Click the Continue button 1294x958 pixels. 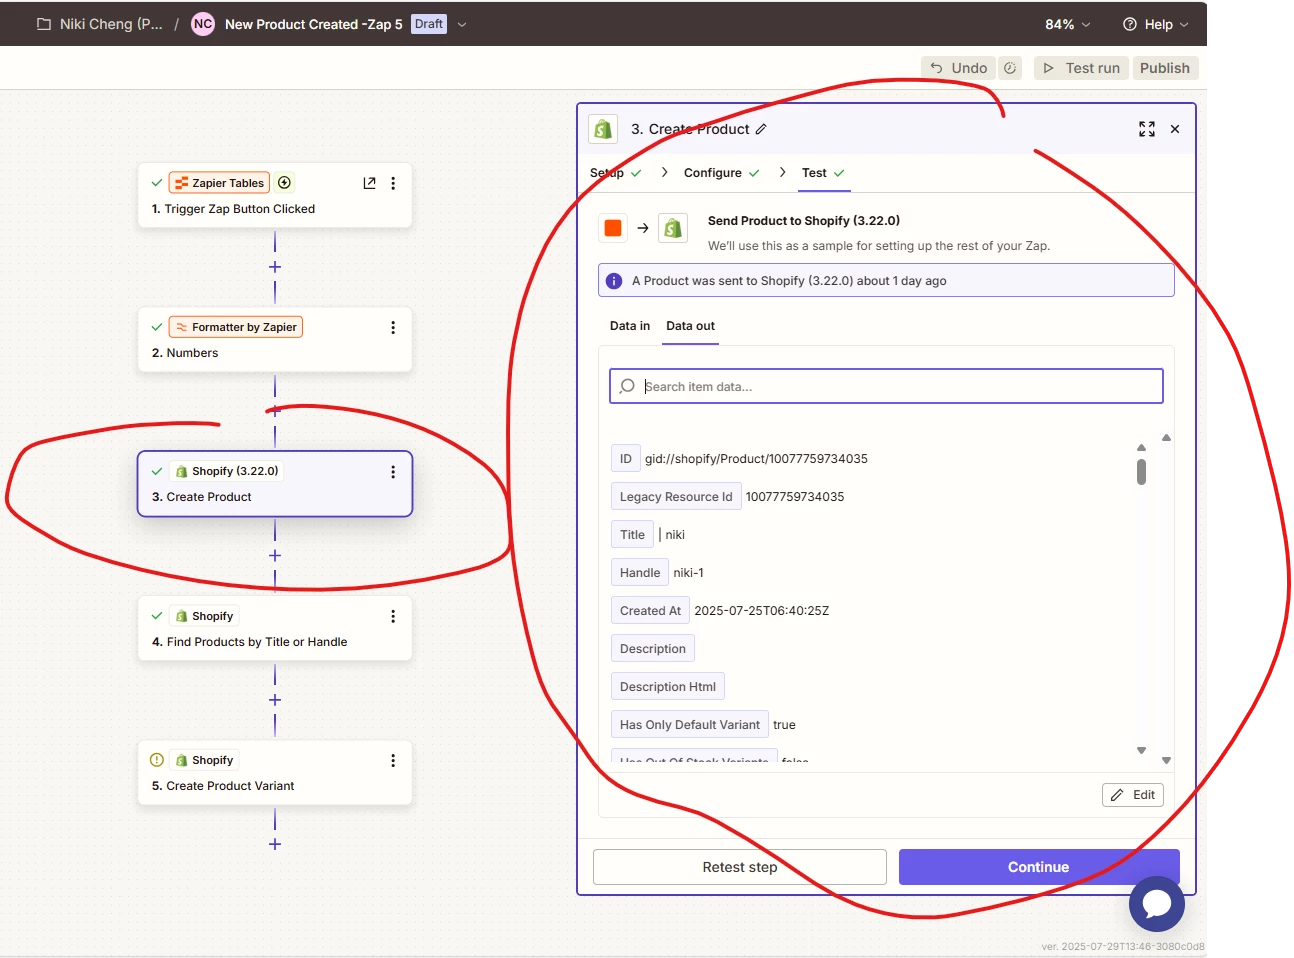(x=1039, y=867)
